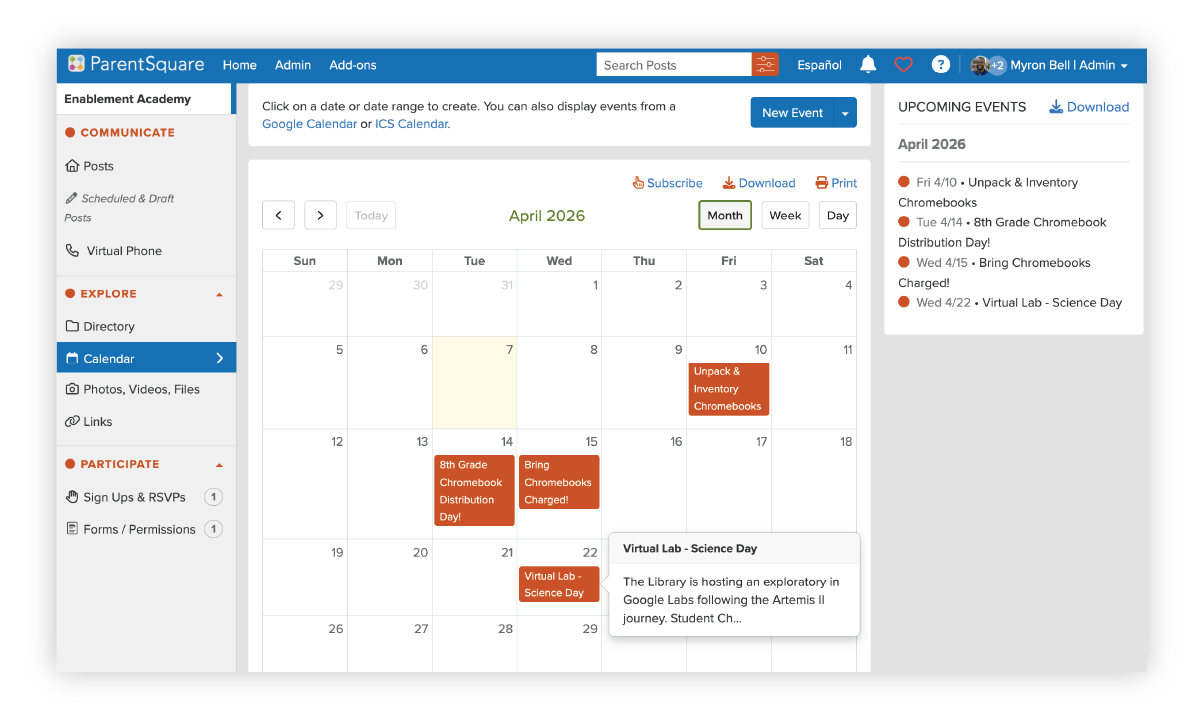
Task: Click the red heart appreciation icon
Action: point(903,65)
